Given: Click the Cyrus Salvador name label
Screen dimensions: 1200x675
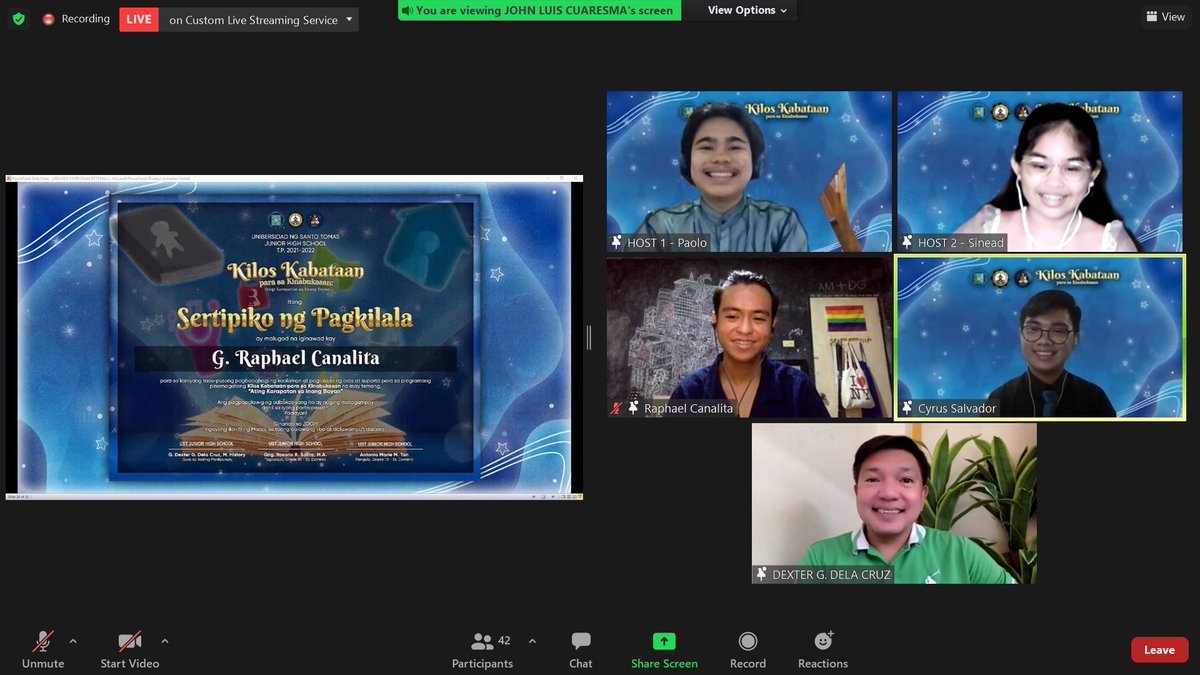Looking at the screenshot, I should (x=957, y=408).
